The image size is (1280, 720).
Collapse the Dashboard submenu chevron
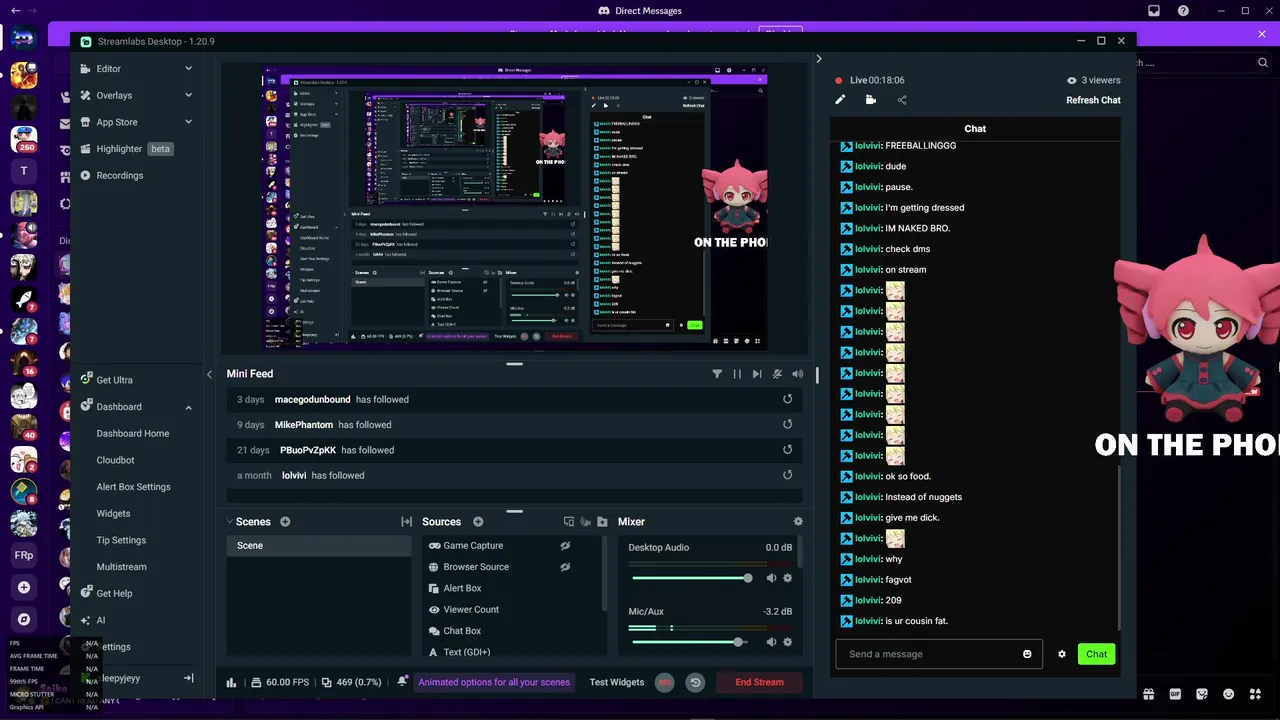(x=188, y=407)
